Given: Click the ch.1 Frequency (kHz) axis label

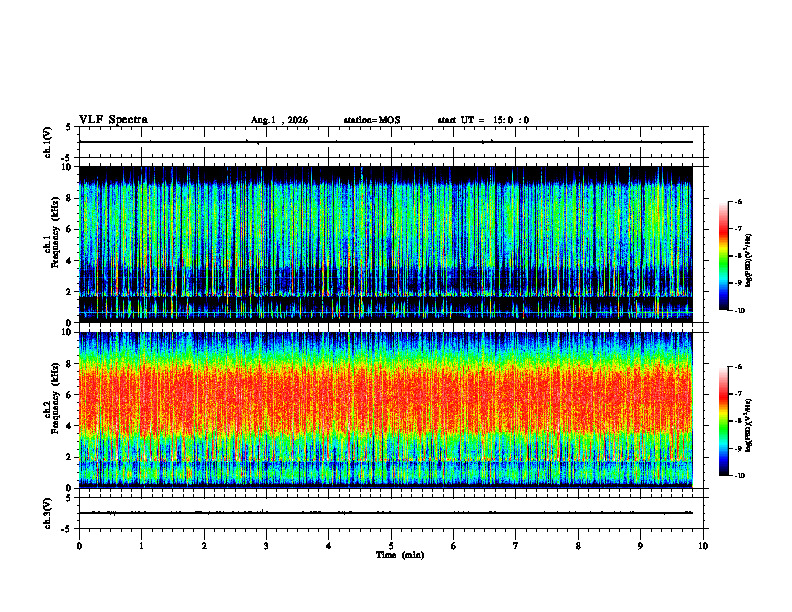Looking at the screenshot, I should [51, 244].
